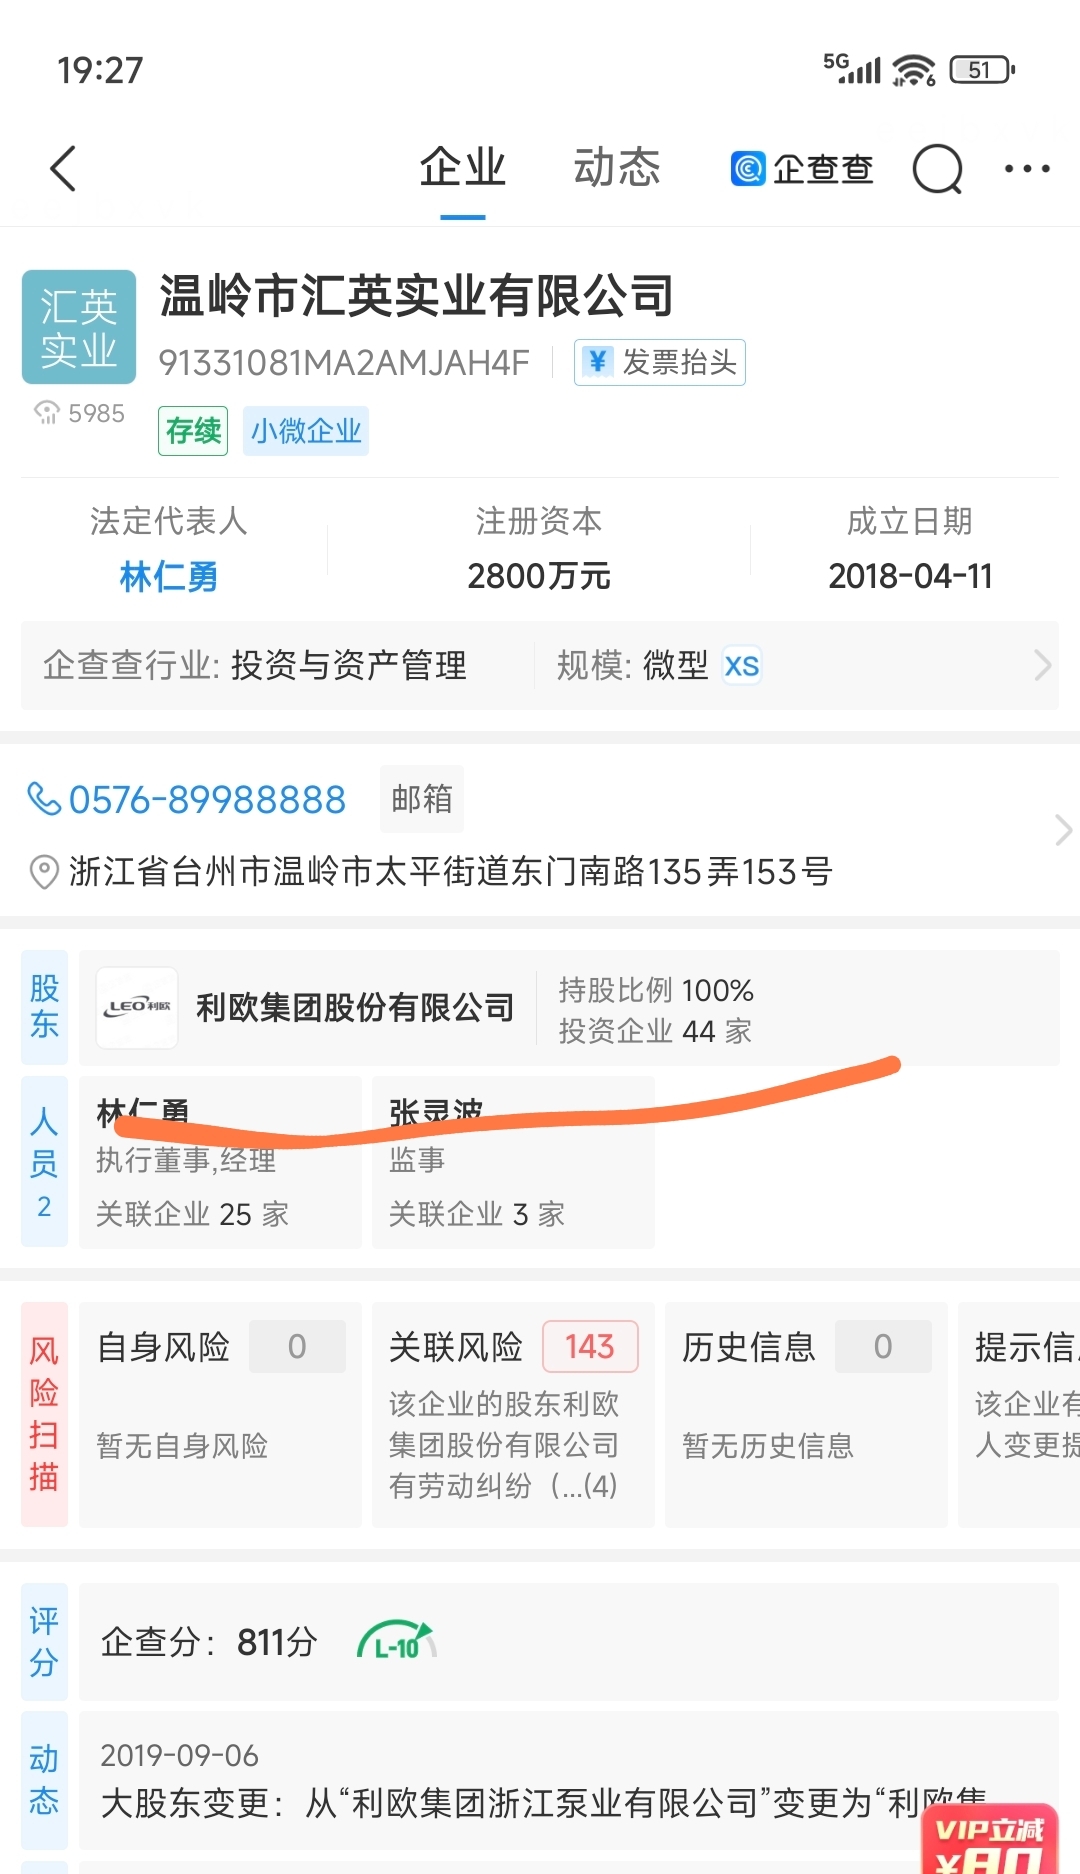The image size is (1080, 1874).
Task: Switch to the 企业 tab
Action: [x=462, y=167]
